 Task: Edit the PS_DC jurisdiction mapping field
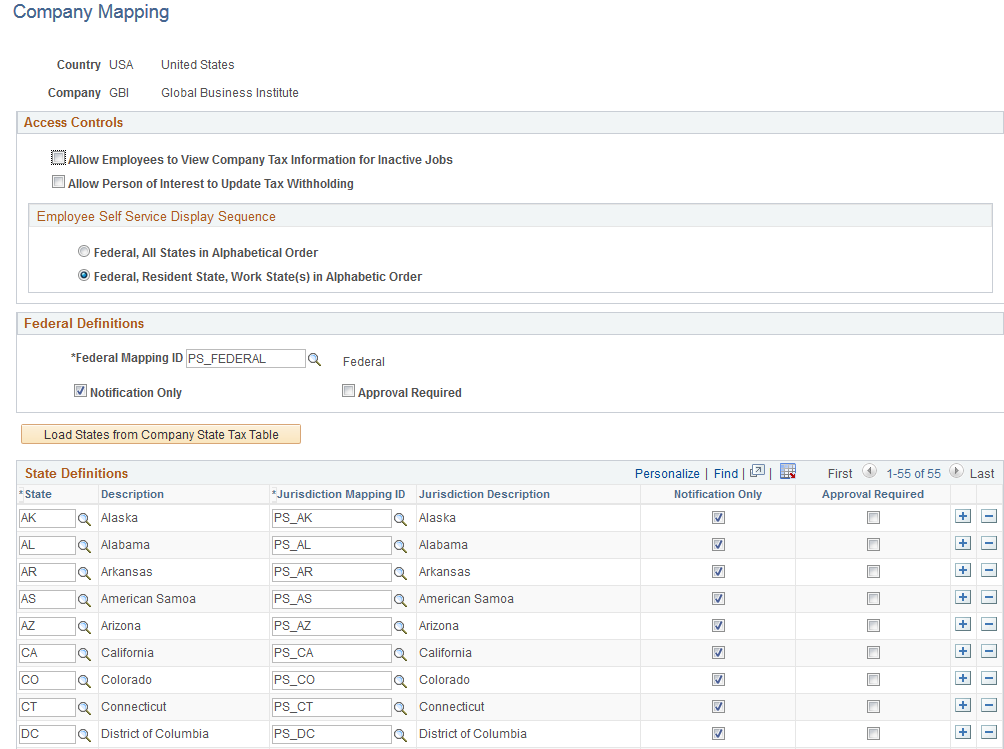coord(332,734)
